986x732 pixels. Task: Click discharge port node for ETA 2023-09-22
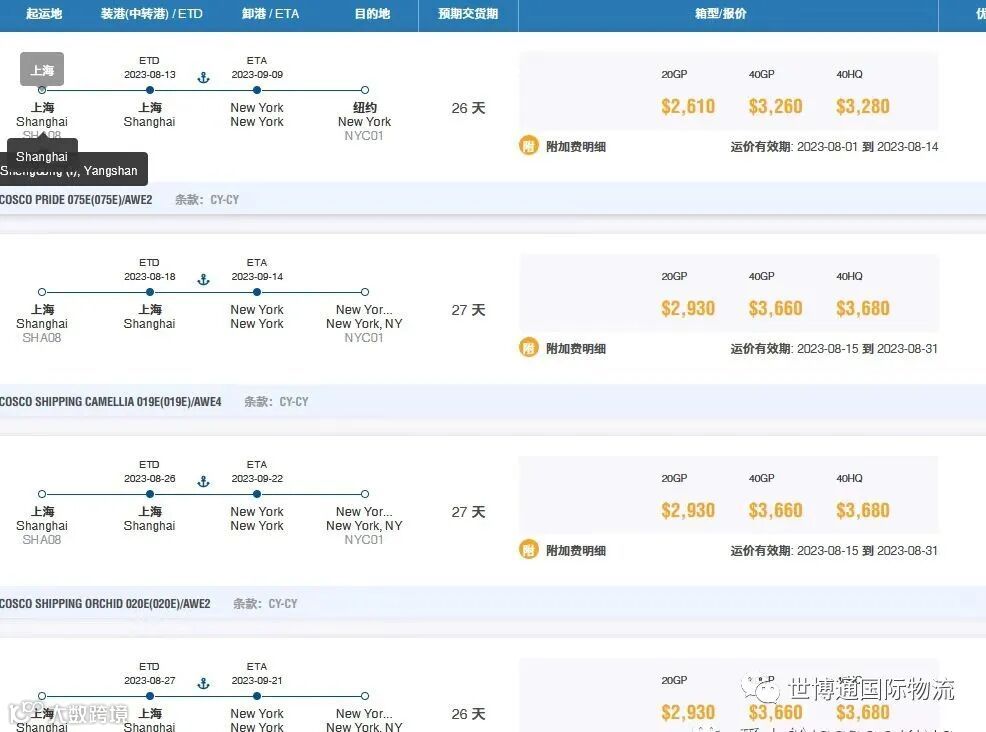tap(257, 494)
